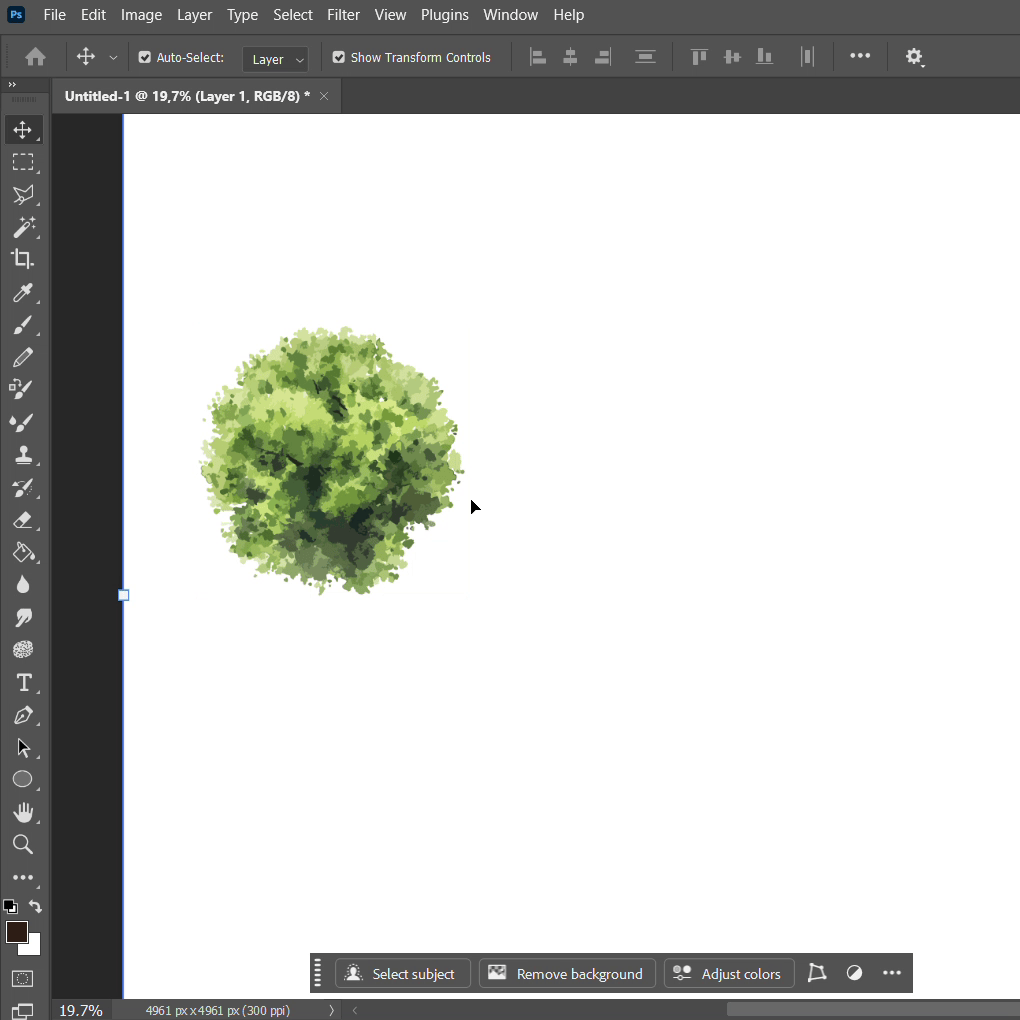Activate the Clone Stamp tool
The image size is (1020, 1020).
pos(23,455)
